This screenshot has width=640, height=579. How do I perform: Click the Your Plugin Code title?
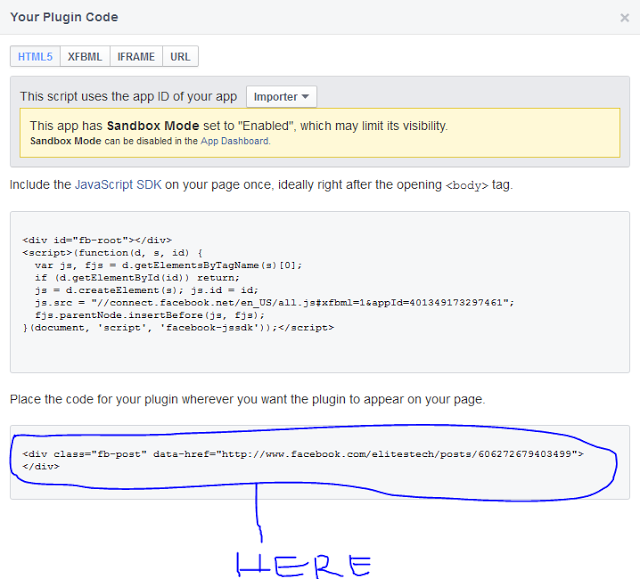(64, 17)
